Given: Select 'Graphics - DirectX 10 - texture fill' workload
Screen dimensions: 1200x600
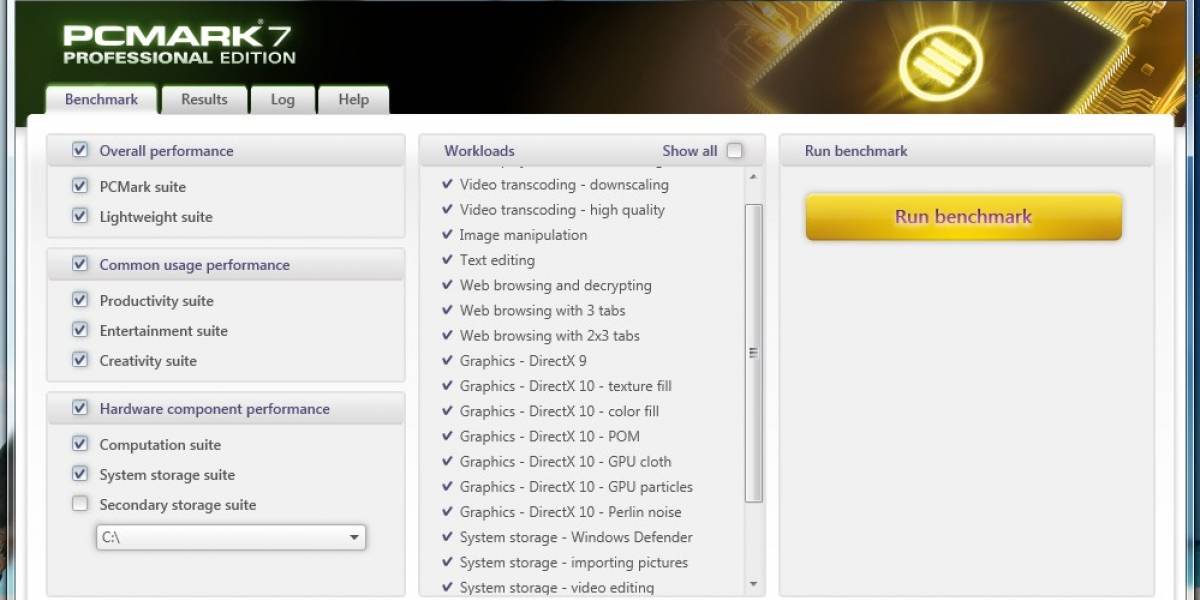Looking at the screenshot, I should pos(565,386).
